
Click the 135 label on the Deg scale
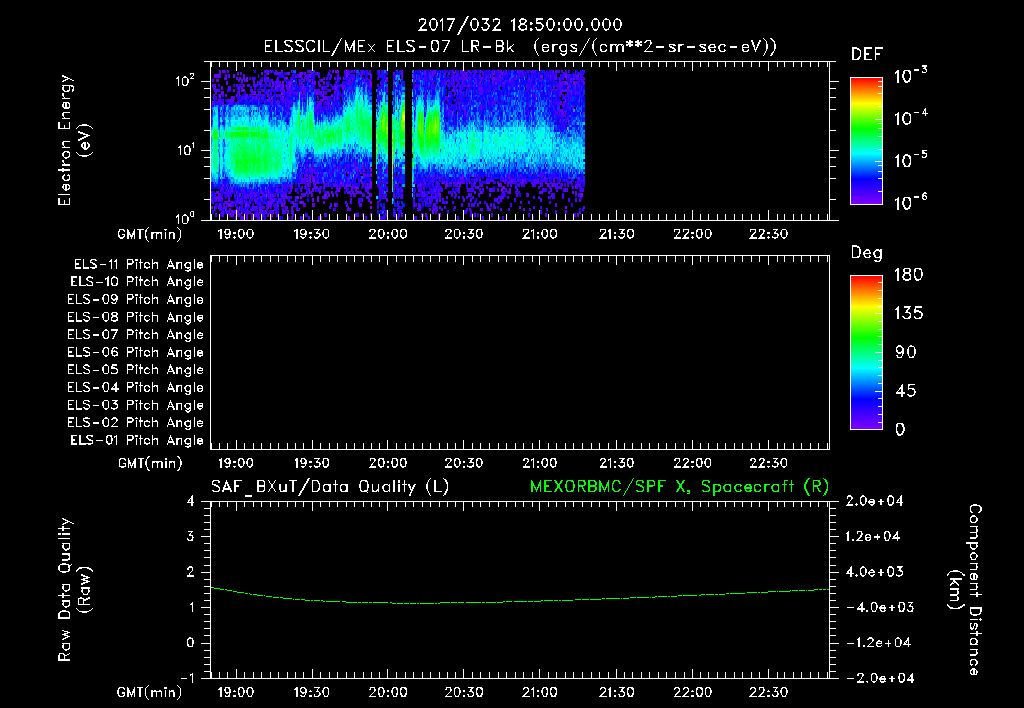909,314
